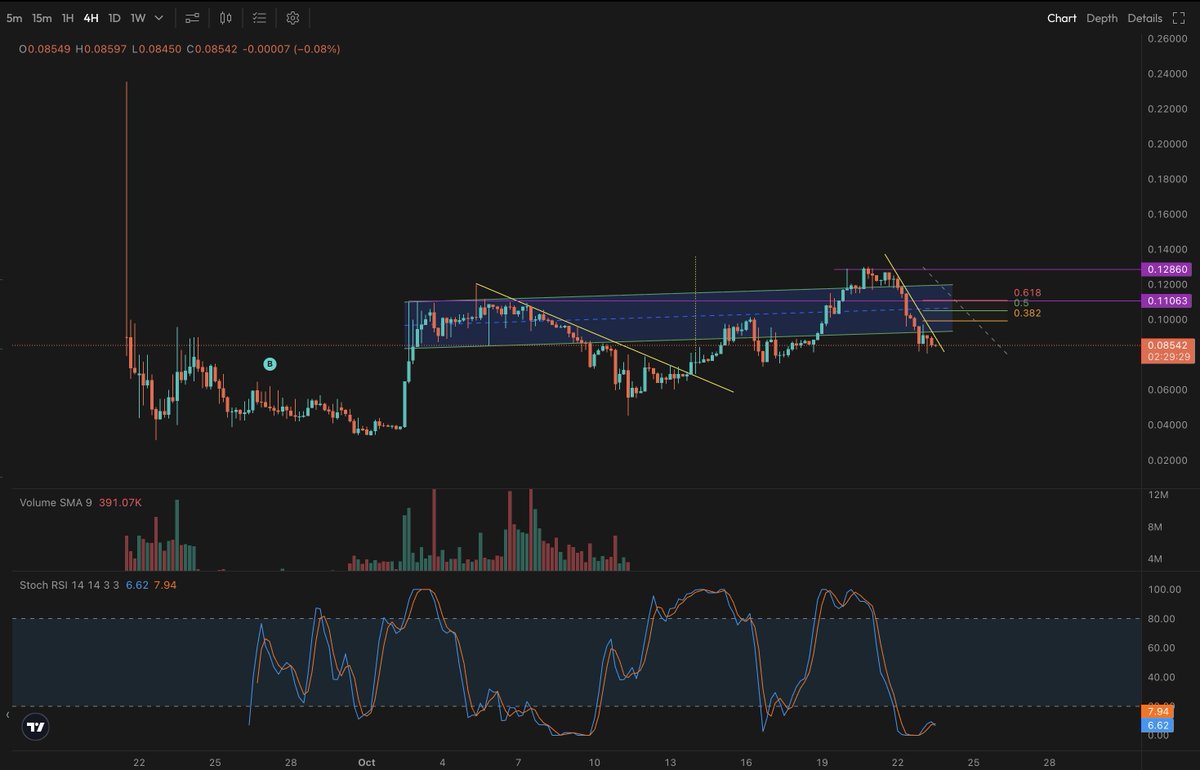
Task: Click the 0.382 Fibonacci level label
Action: click(x=1028, y=313)
